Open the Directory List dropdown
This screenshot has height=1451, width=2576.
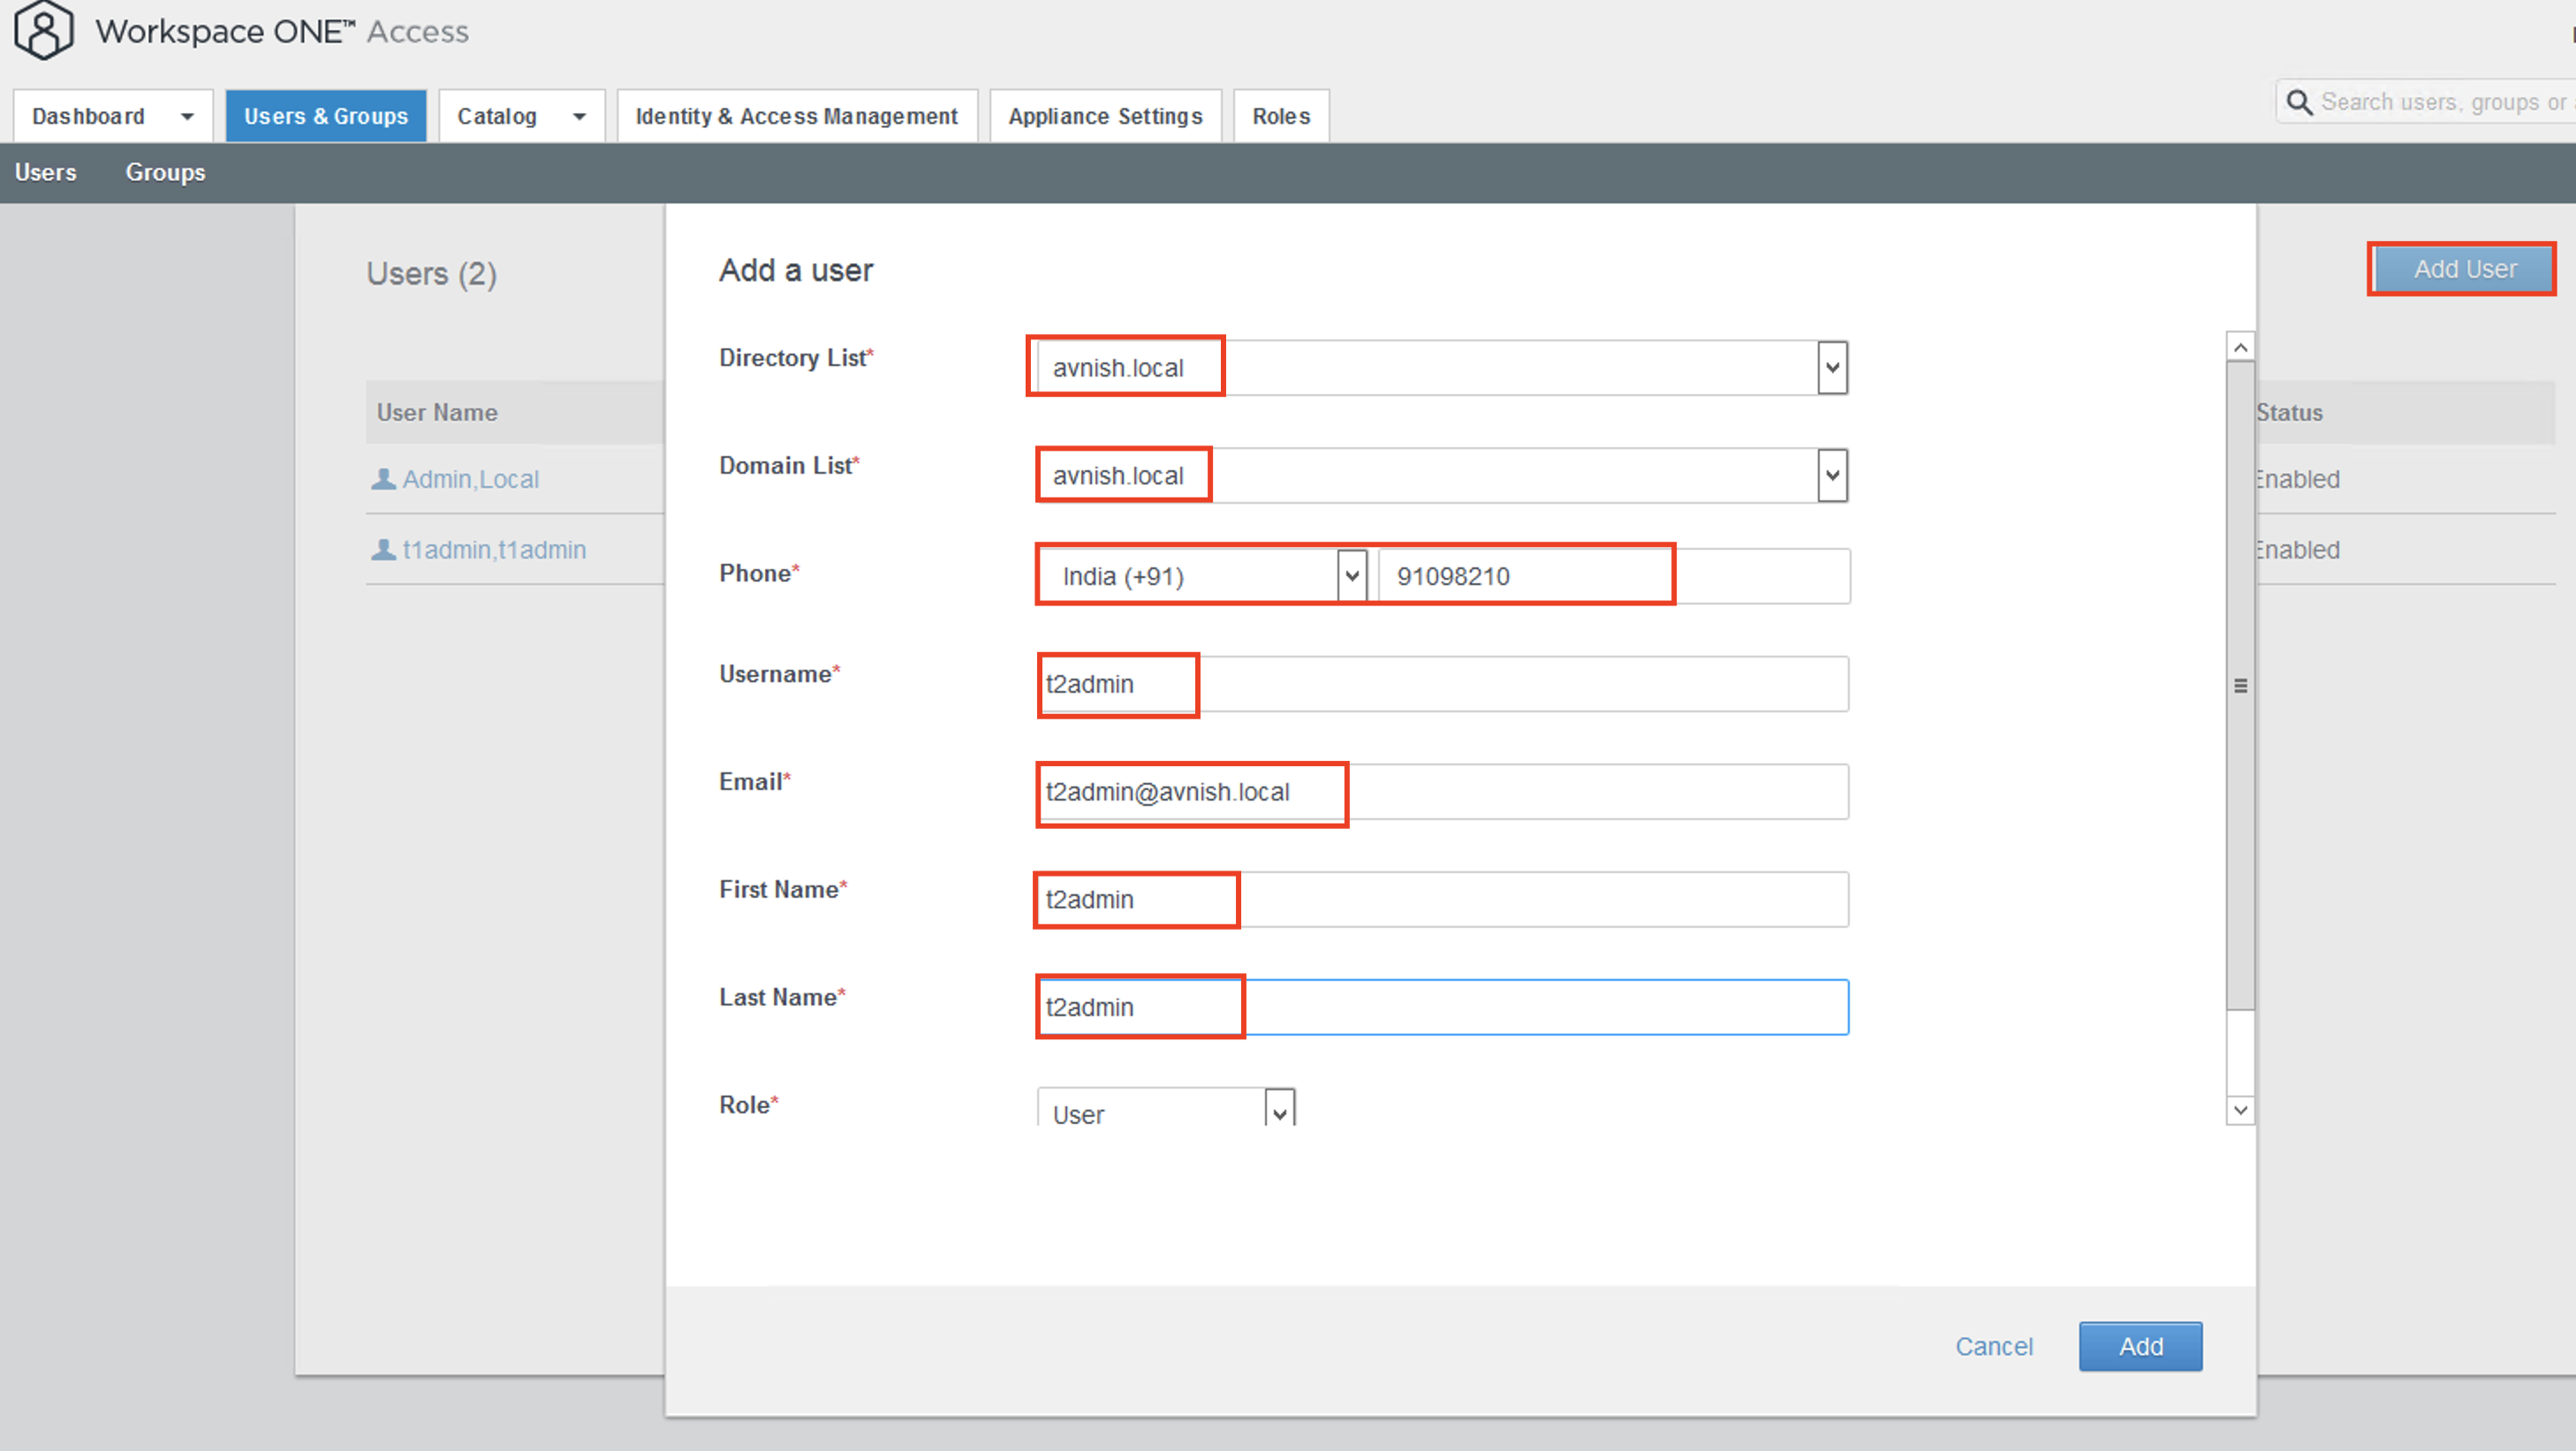click(1832, 367)
